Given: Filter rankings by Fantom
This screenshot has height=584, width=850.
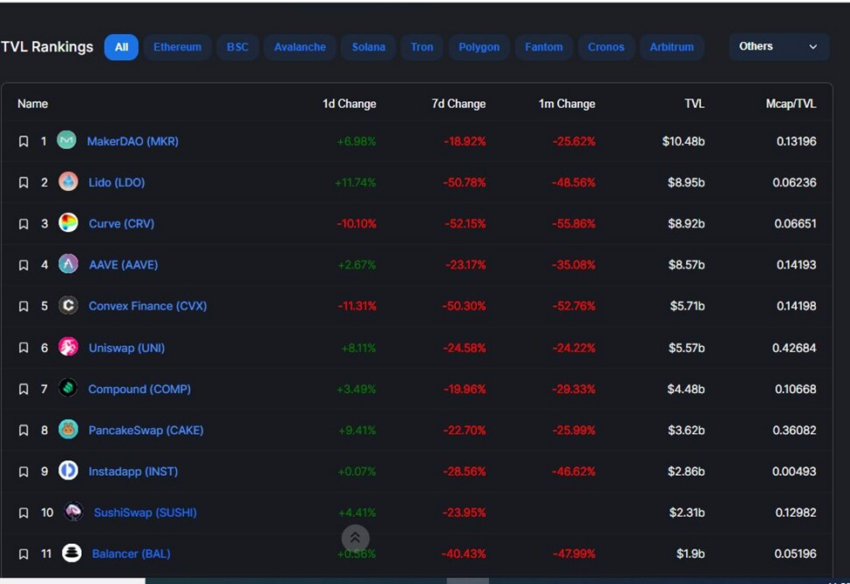Looking at the screenshot, I should 544,47.
